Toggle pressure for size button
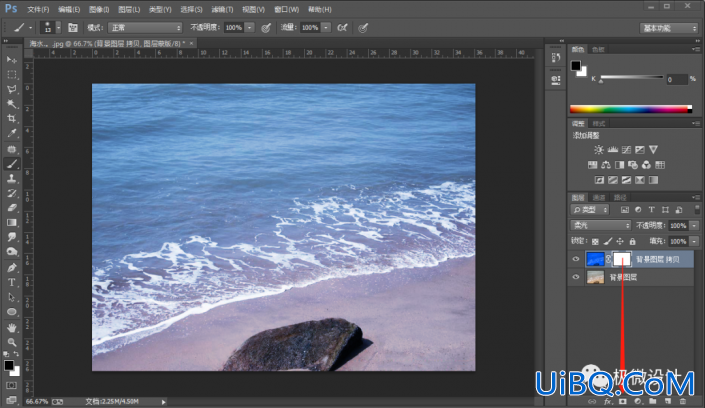The height and width of the screenshot is (408, 705). point(363,28)
